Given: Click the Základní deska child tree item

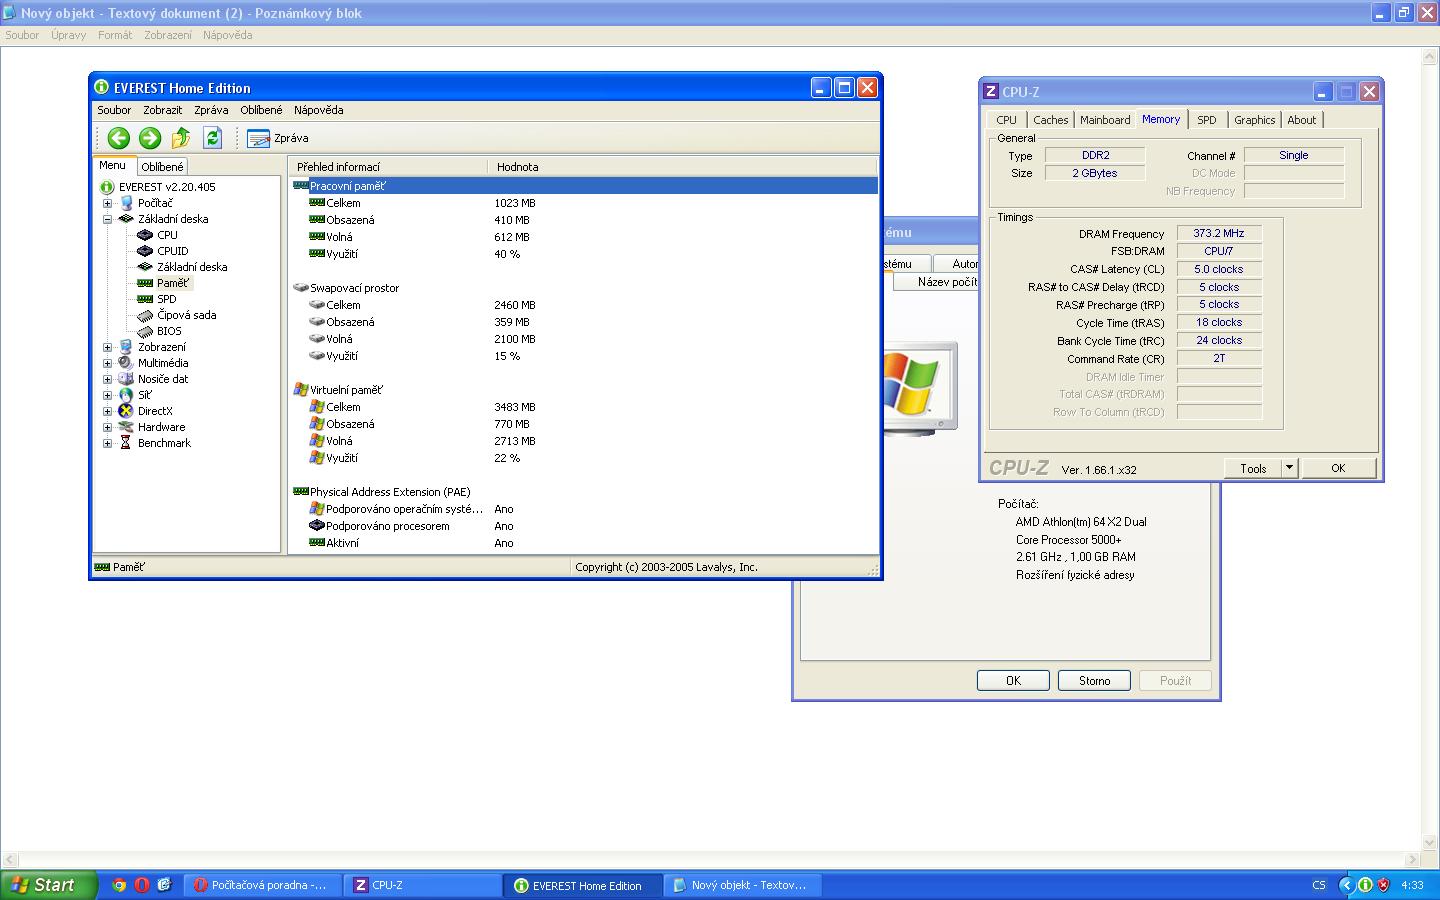Looking at the screenshot, I should coord(192,267).
